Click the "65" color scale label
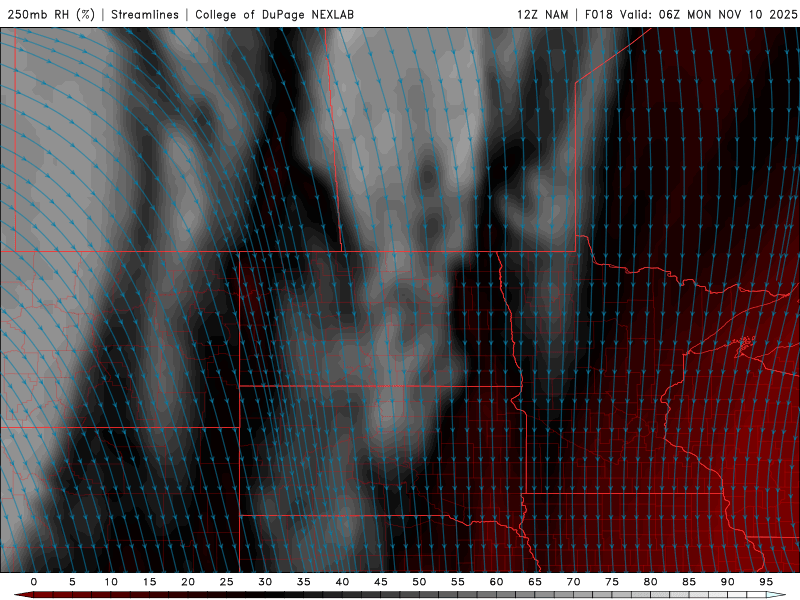 (535, 582)
